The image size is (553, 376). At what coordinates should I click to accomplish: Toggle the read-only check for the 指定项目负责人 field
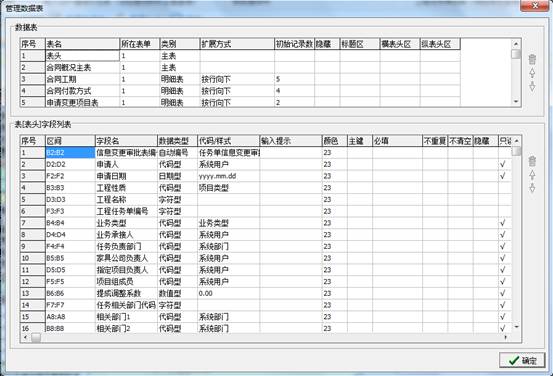click(503, 270)
